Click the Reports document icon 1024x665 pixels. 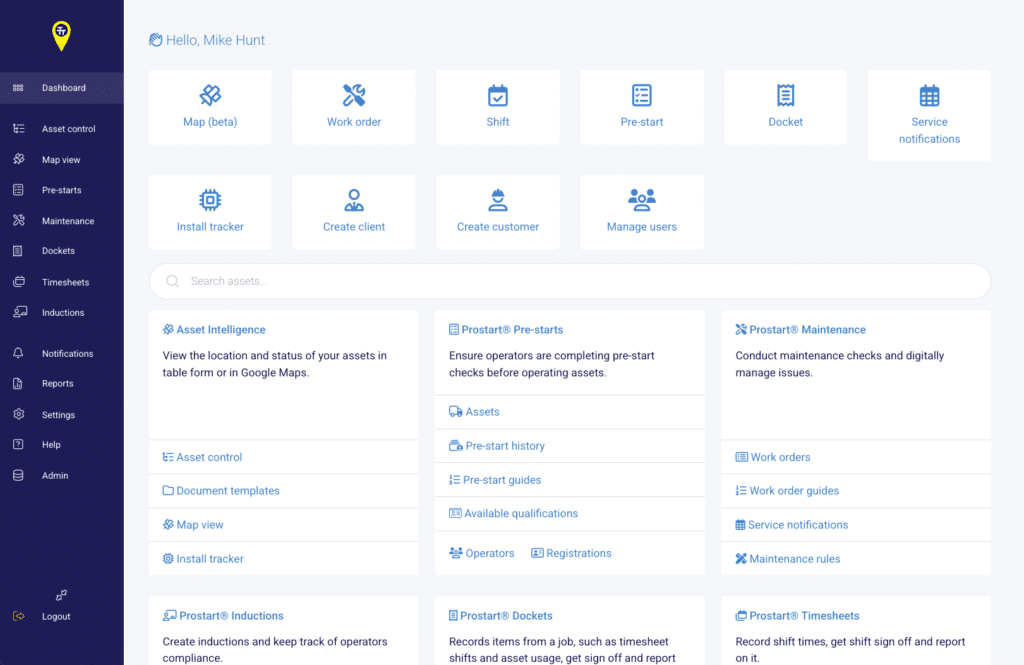18,383
